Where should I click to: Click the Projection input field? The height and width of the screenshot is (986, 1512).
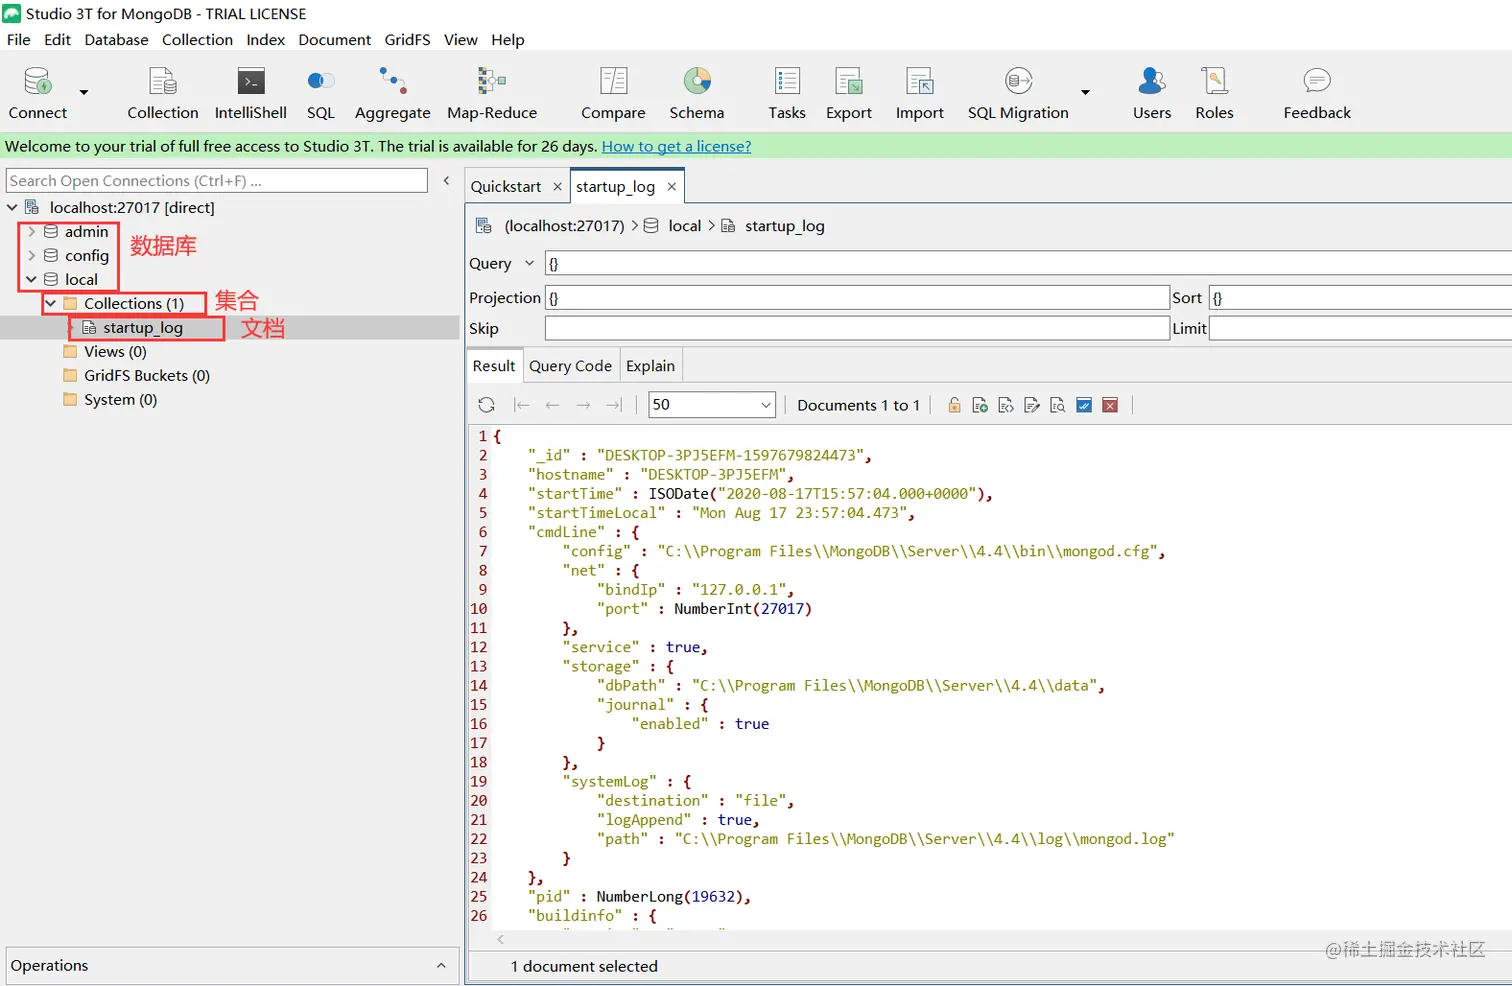click(856, 298)
